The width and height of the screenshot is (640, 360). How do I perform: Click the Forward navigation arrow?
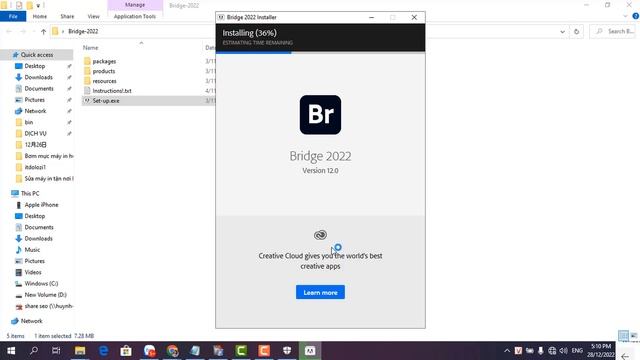click(23, 31)
